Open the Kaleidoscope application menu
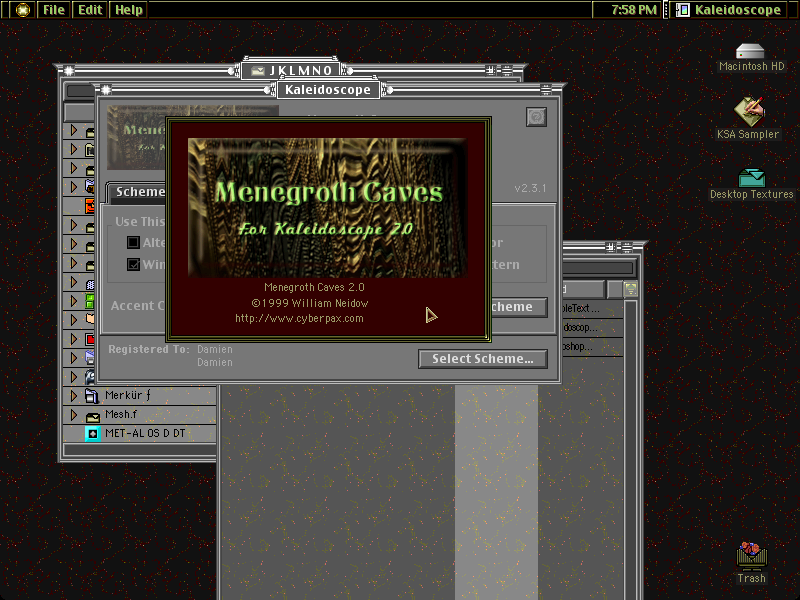 pos(730,10)
